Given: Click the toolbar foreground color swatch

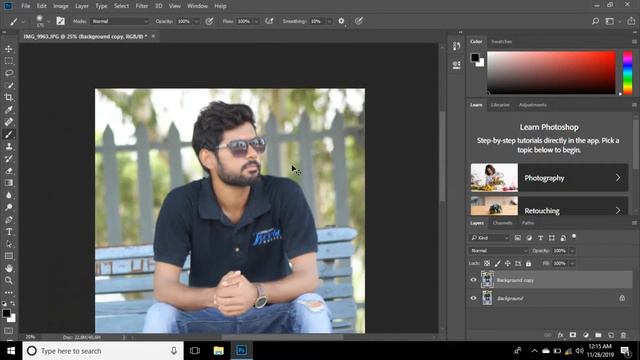Looking at the screenshot, I should tap(6, 313).
